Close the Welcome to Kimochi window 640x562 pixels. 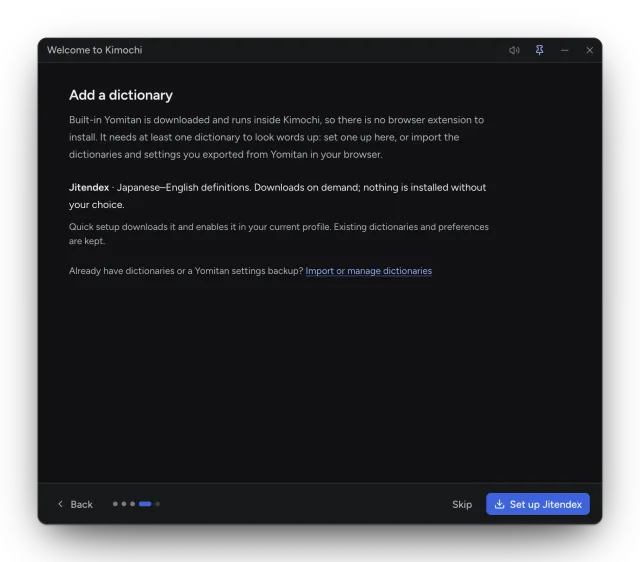click(589, 50)
